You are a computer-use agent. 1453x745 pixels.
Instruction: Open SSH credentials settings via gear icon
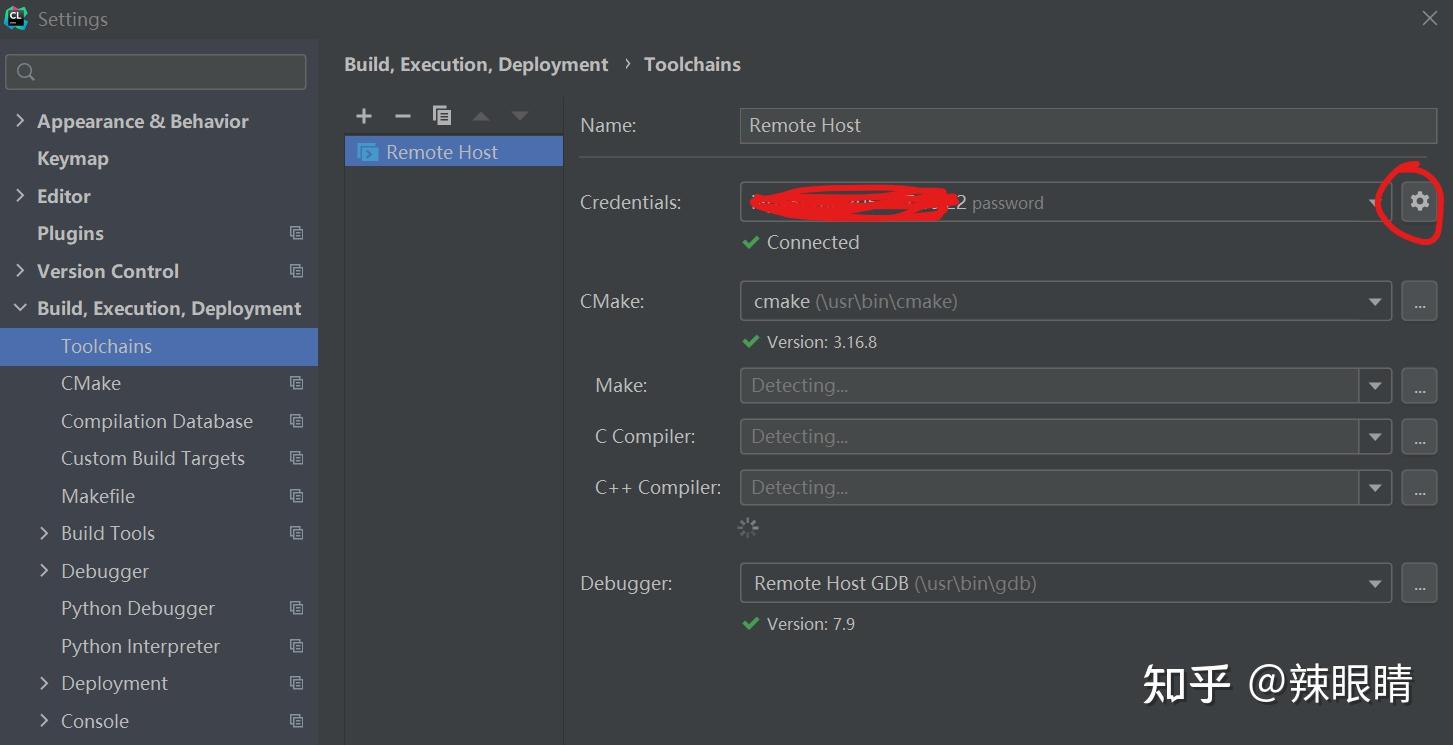(1419, 201)
